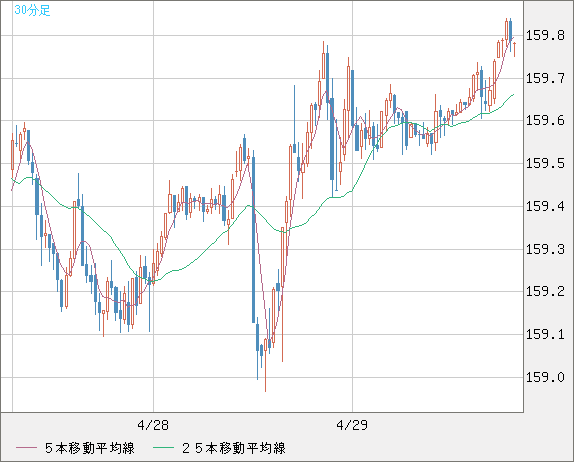
Task: Click the 159.3 price axis label
Action: (x=545, y=249)
